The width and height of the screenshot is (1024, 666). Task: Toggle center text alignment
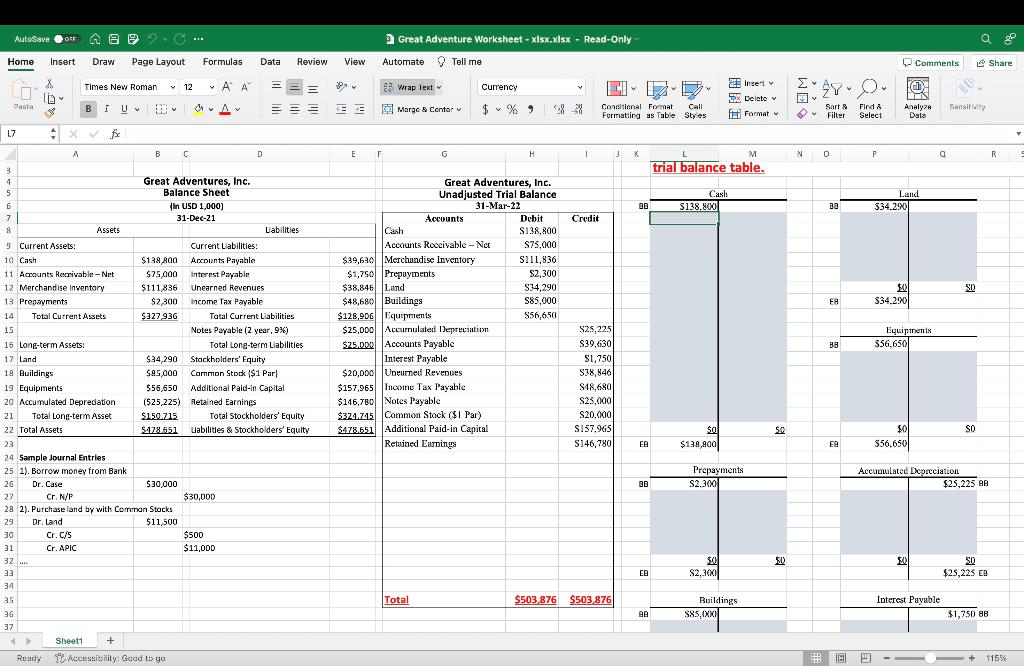(295, 109)
